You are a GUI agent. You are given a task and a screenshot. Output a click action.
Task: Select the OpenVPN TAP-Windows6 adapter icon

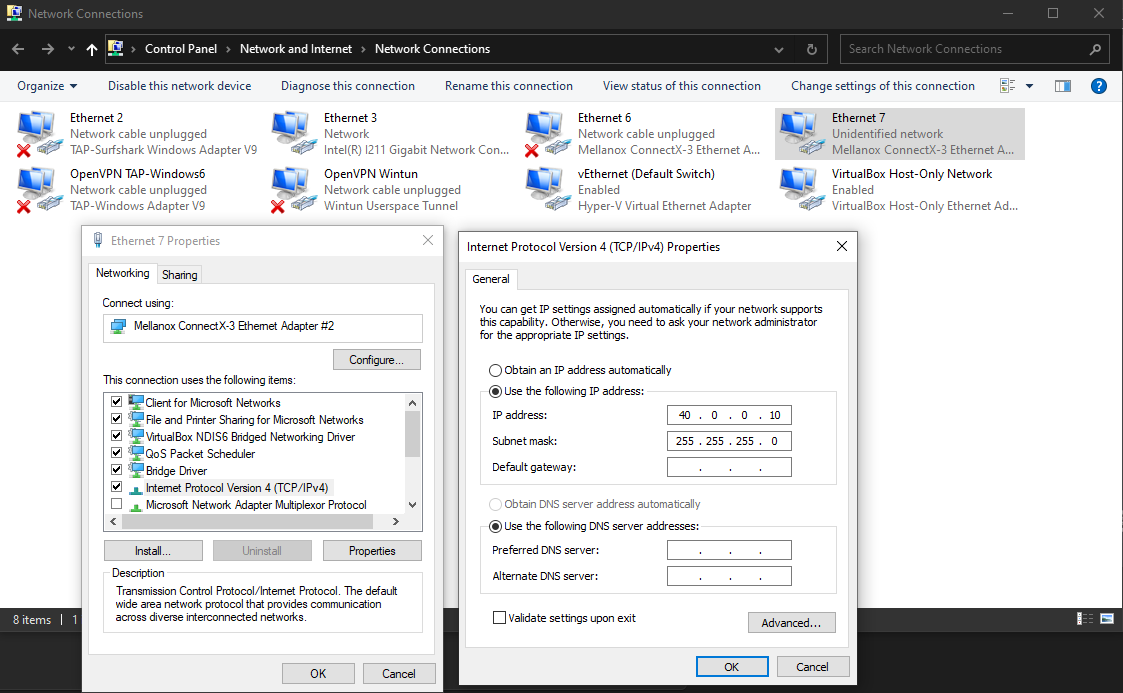[38, 190]
